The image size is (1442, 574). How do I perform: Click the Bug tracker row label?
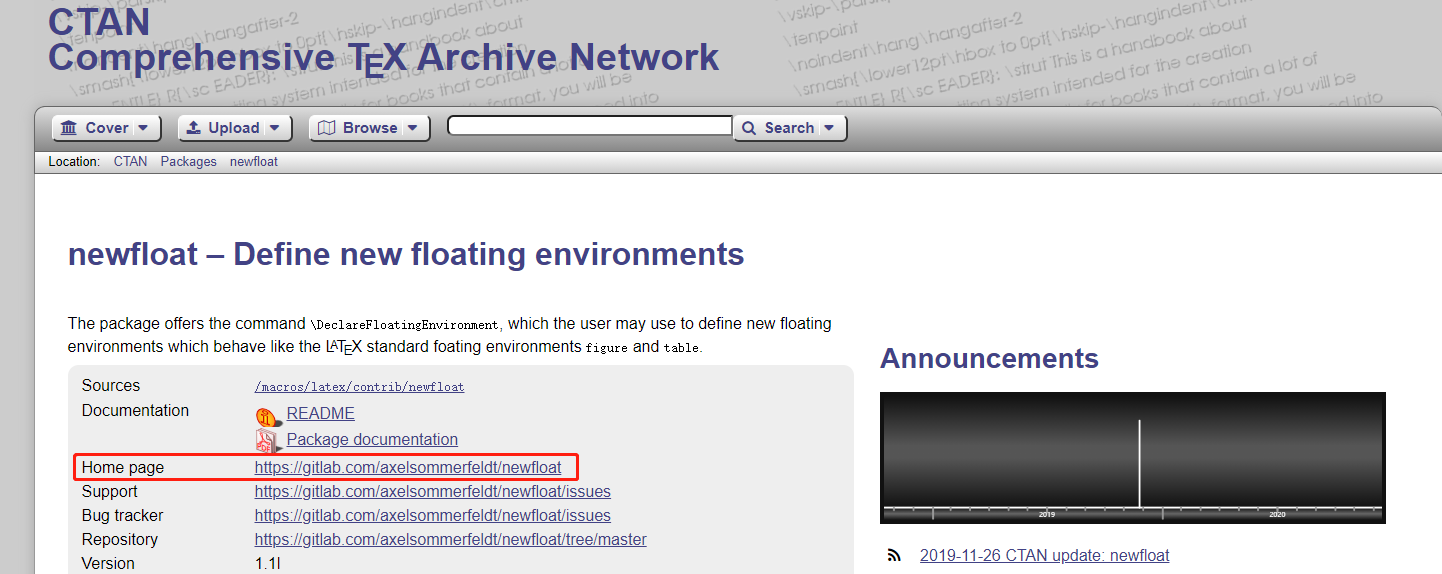point(122,515)
